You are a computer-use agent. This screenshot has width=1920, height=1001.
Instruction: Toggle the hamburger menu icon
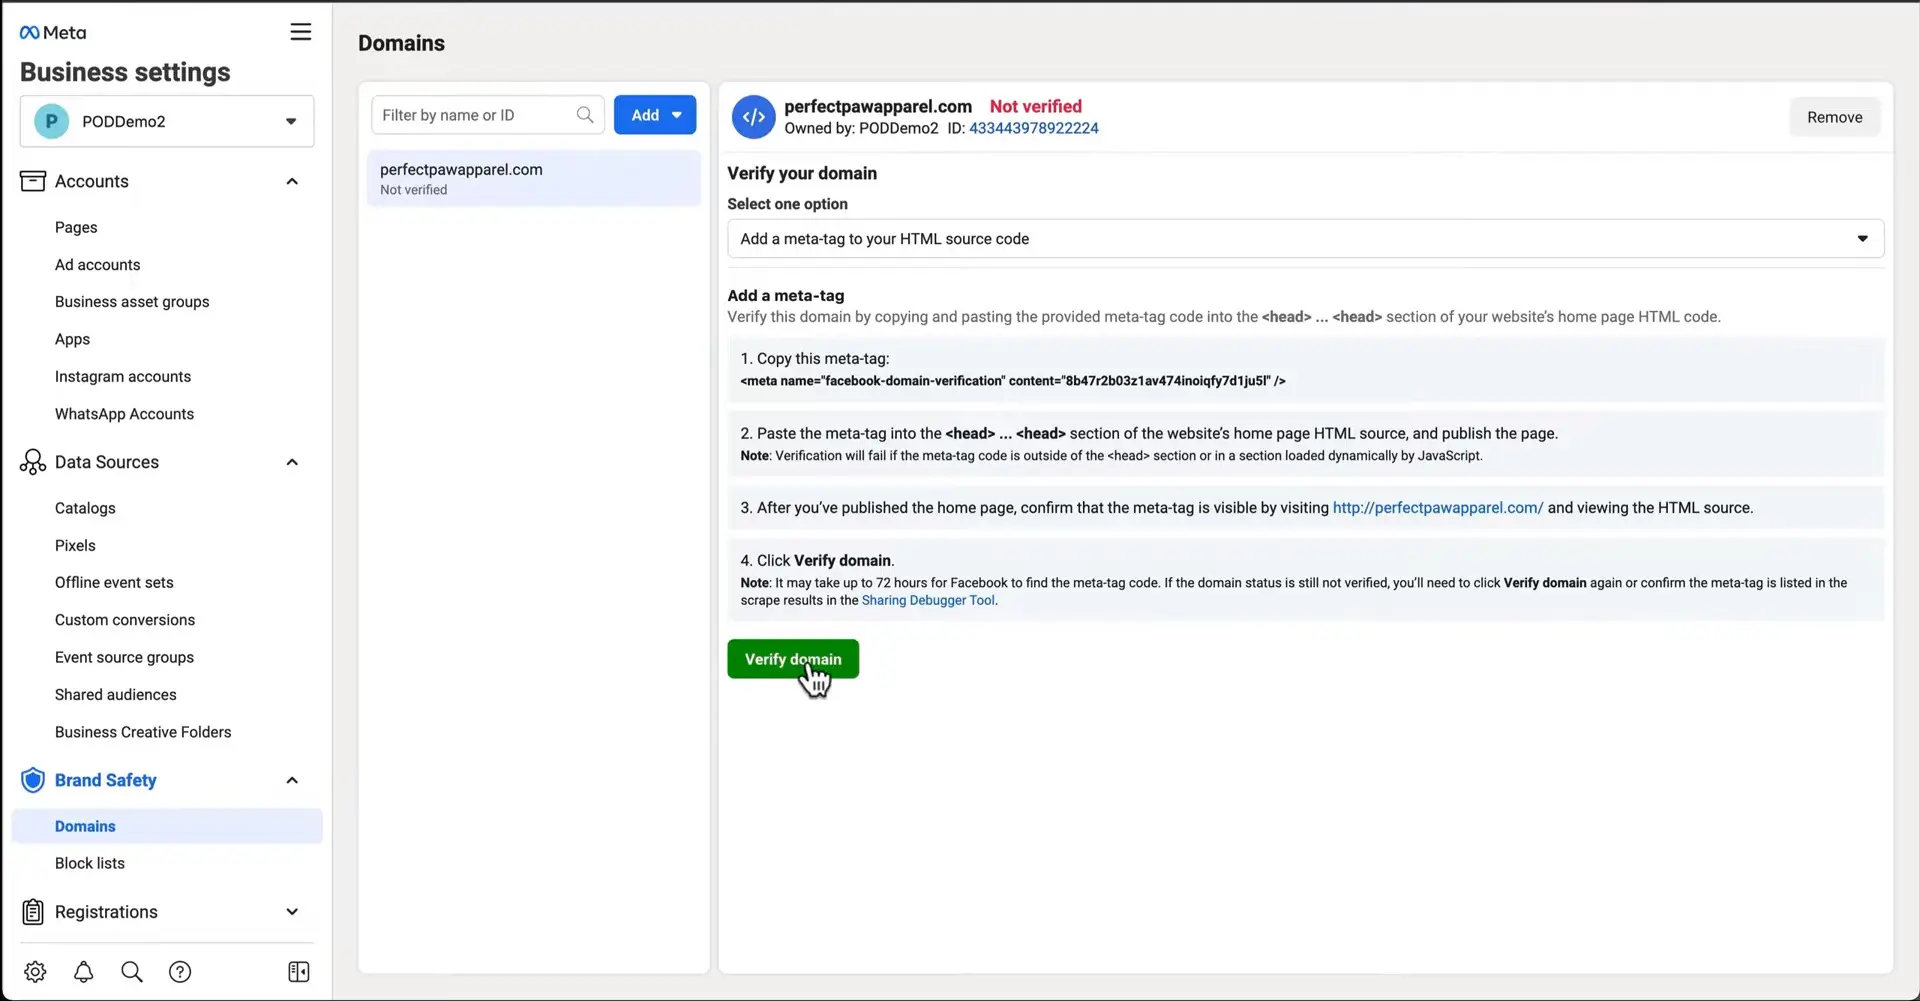(x=301, y=32)
